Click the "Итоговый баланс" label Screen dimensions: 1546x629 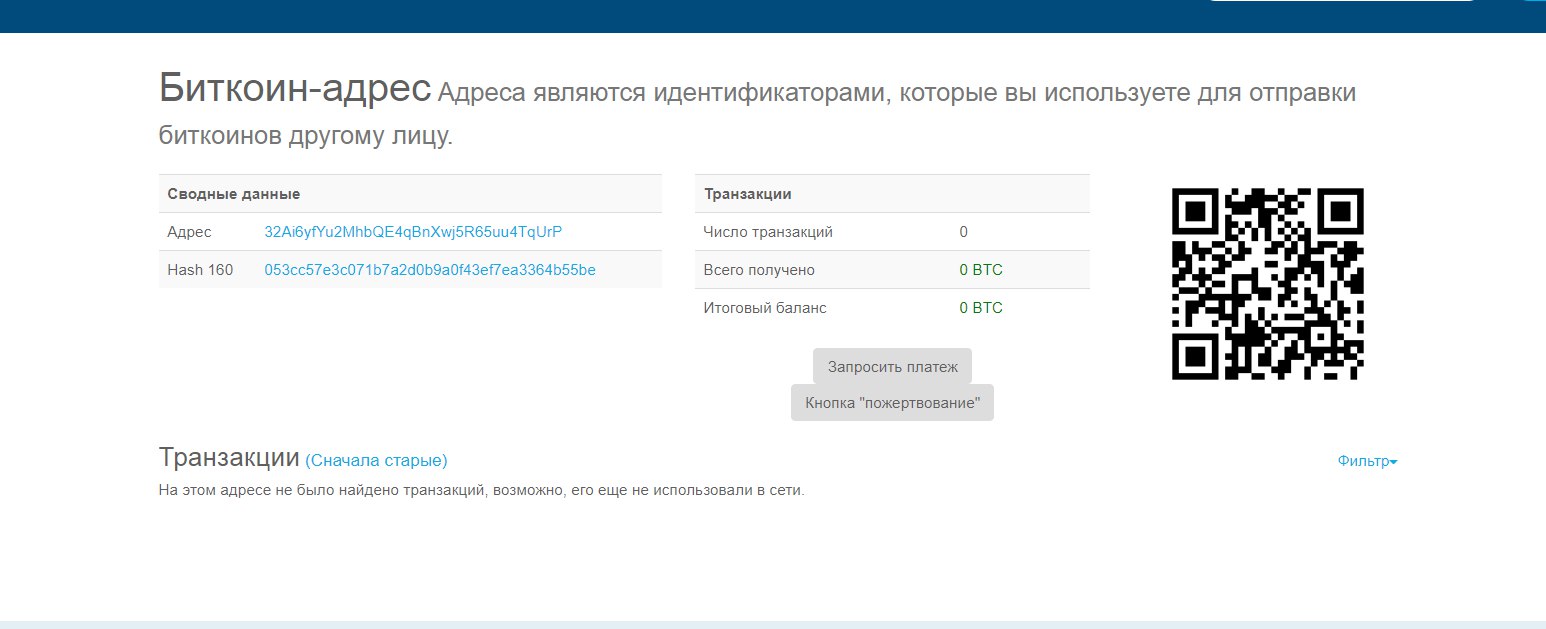pyautogui.click(x=765, y=308)
